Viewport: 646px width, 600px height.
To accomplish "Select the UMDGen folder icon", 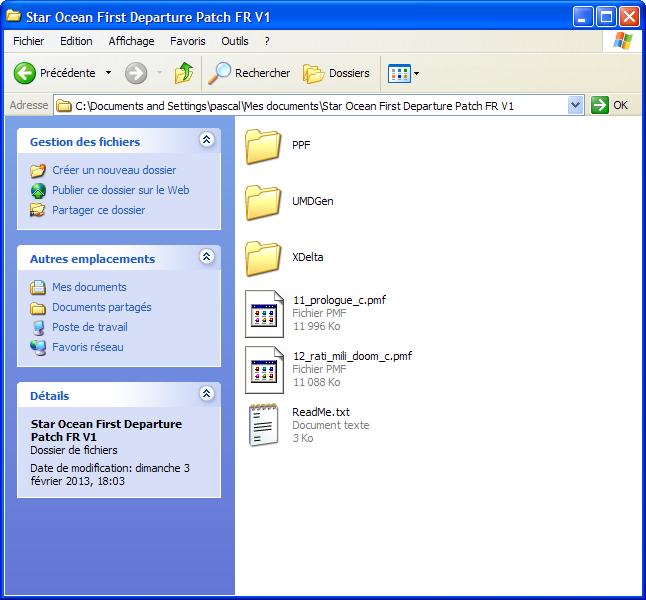I will click(x=263, y=202).
